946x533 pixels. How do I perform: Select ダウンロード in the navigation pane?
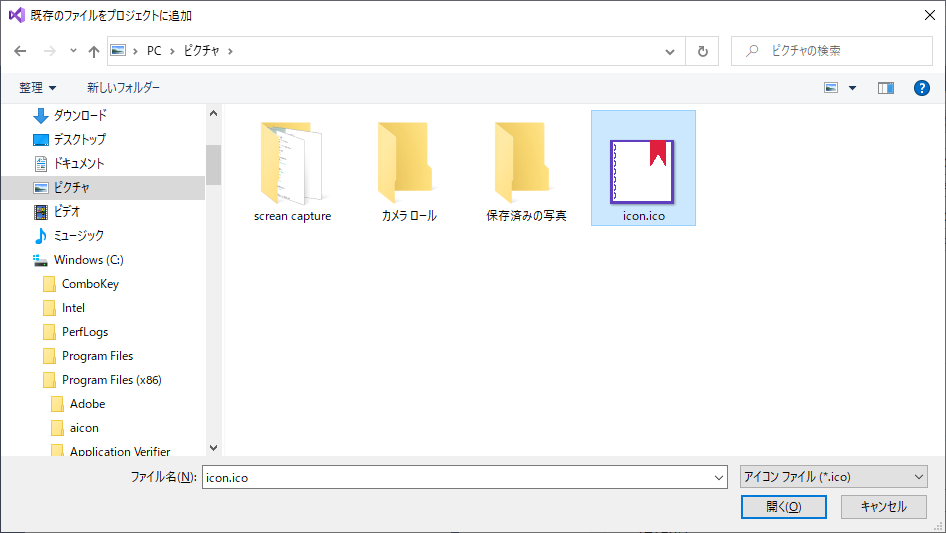coord(80,115)
